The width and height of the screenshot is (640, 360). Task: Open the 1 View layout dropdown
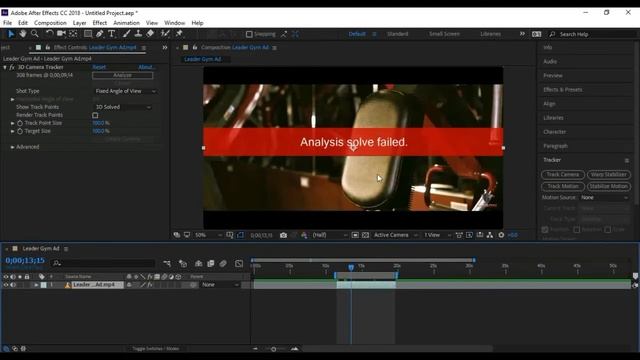point(437,235)
